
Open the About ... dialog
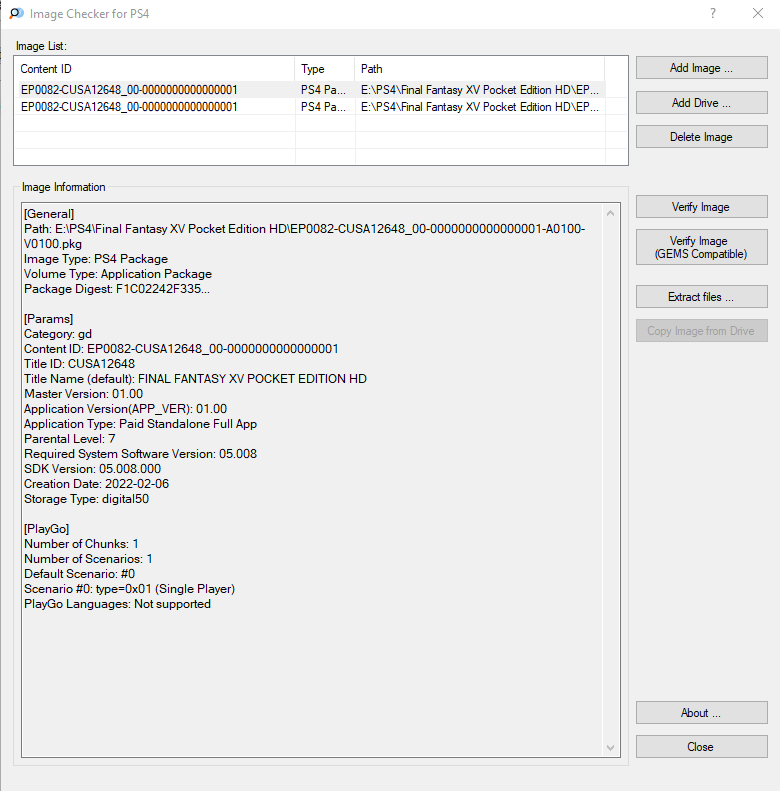(x=701, y=713)
